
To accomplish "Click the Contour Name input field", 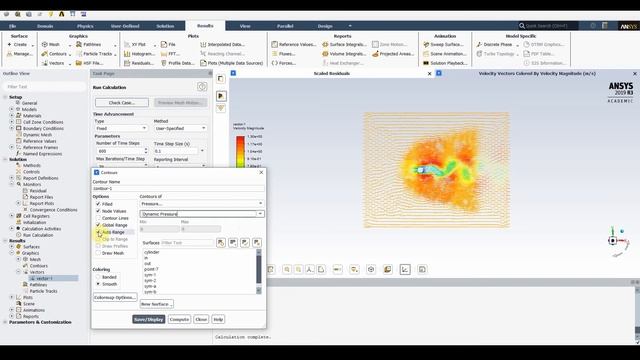I will pos(178,189).
